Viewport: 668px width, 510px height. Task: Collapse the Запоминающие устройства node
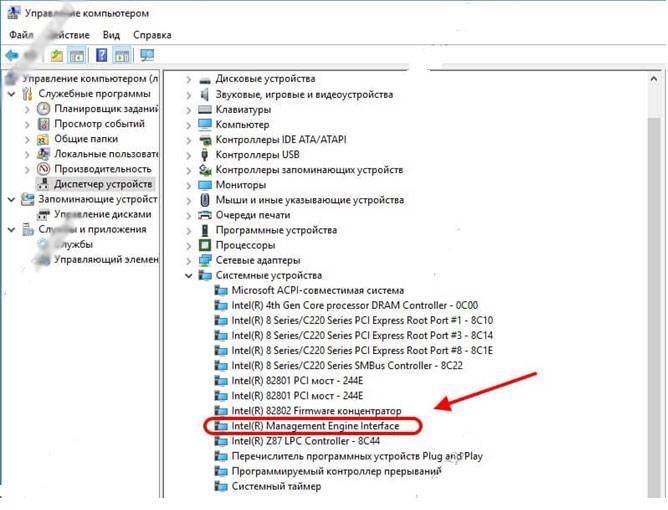click(x=12, y=199)
